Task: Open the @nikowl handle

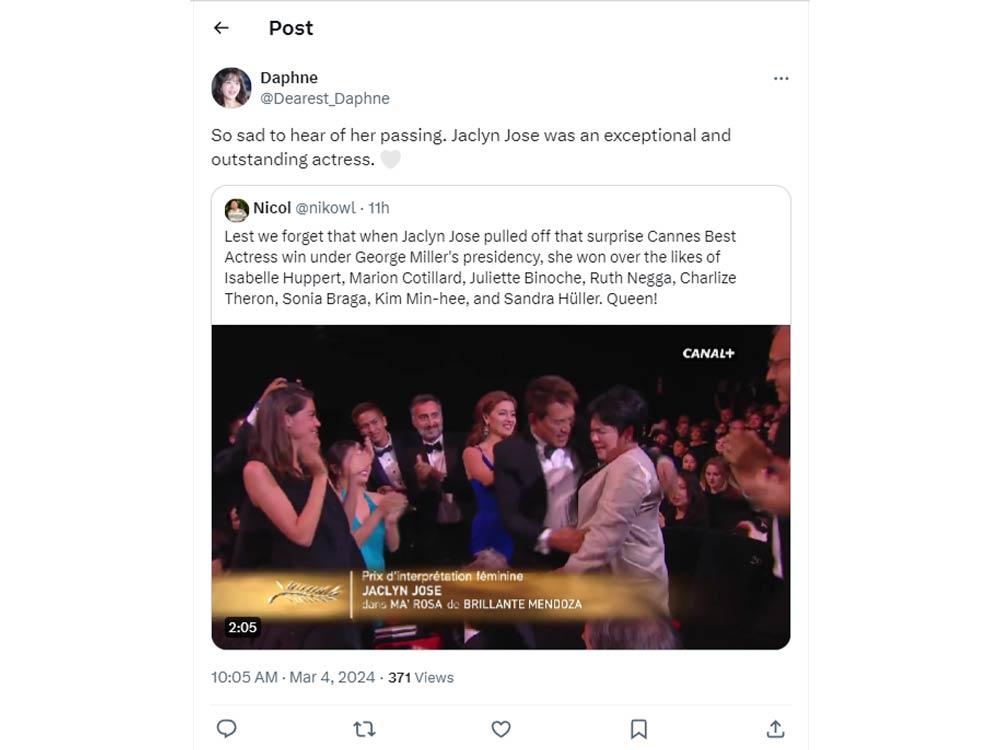Action: click(x=325, y=208)
